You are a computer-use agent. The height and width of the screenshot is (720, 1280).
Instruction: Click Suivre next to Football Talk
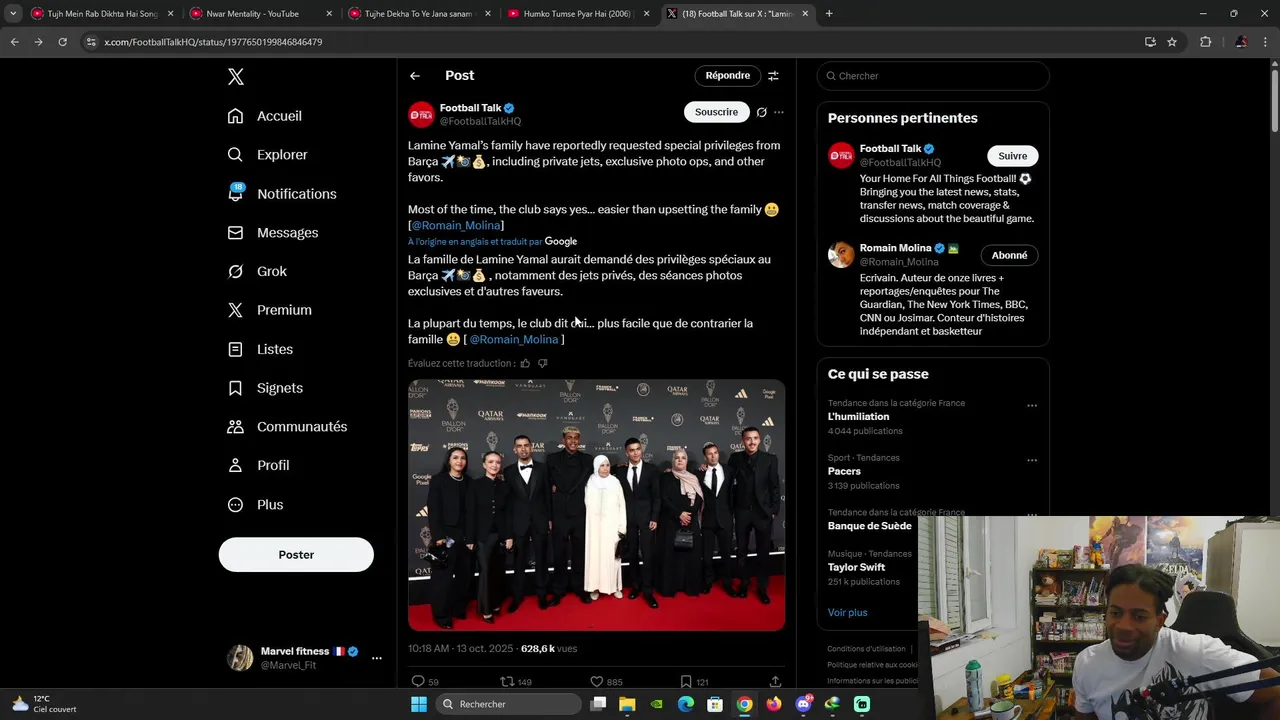(x=1012, y=156)
